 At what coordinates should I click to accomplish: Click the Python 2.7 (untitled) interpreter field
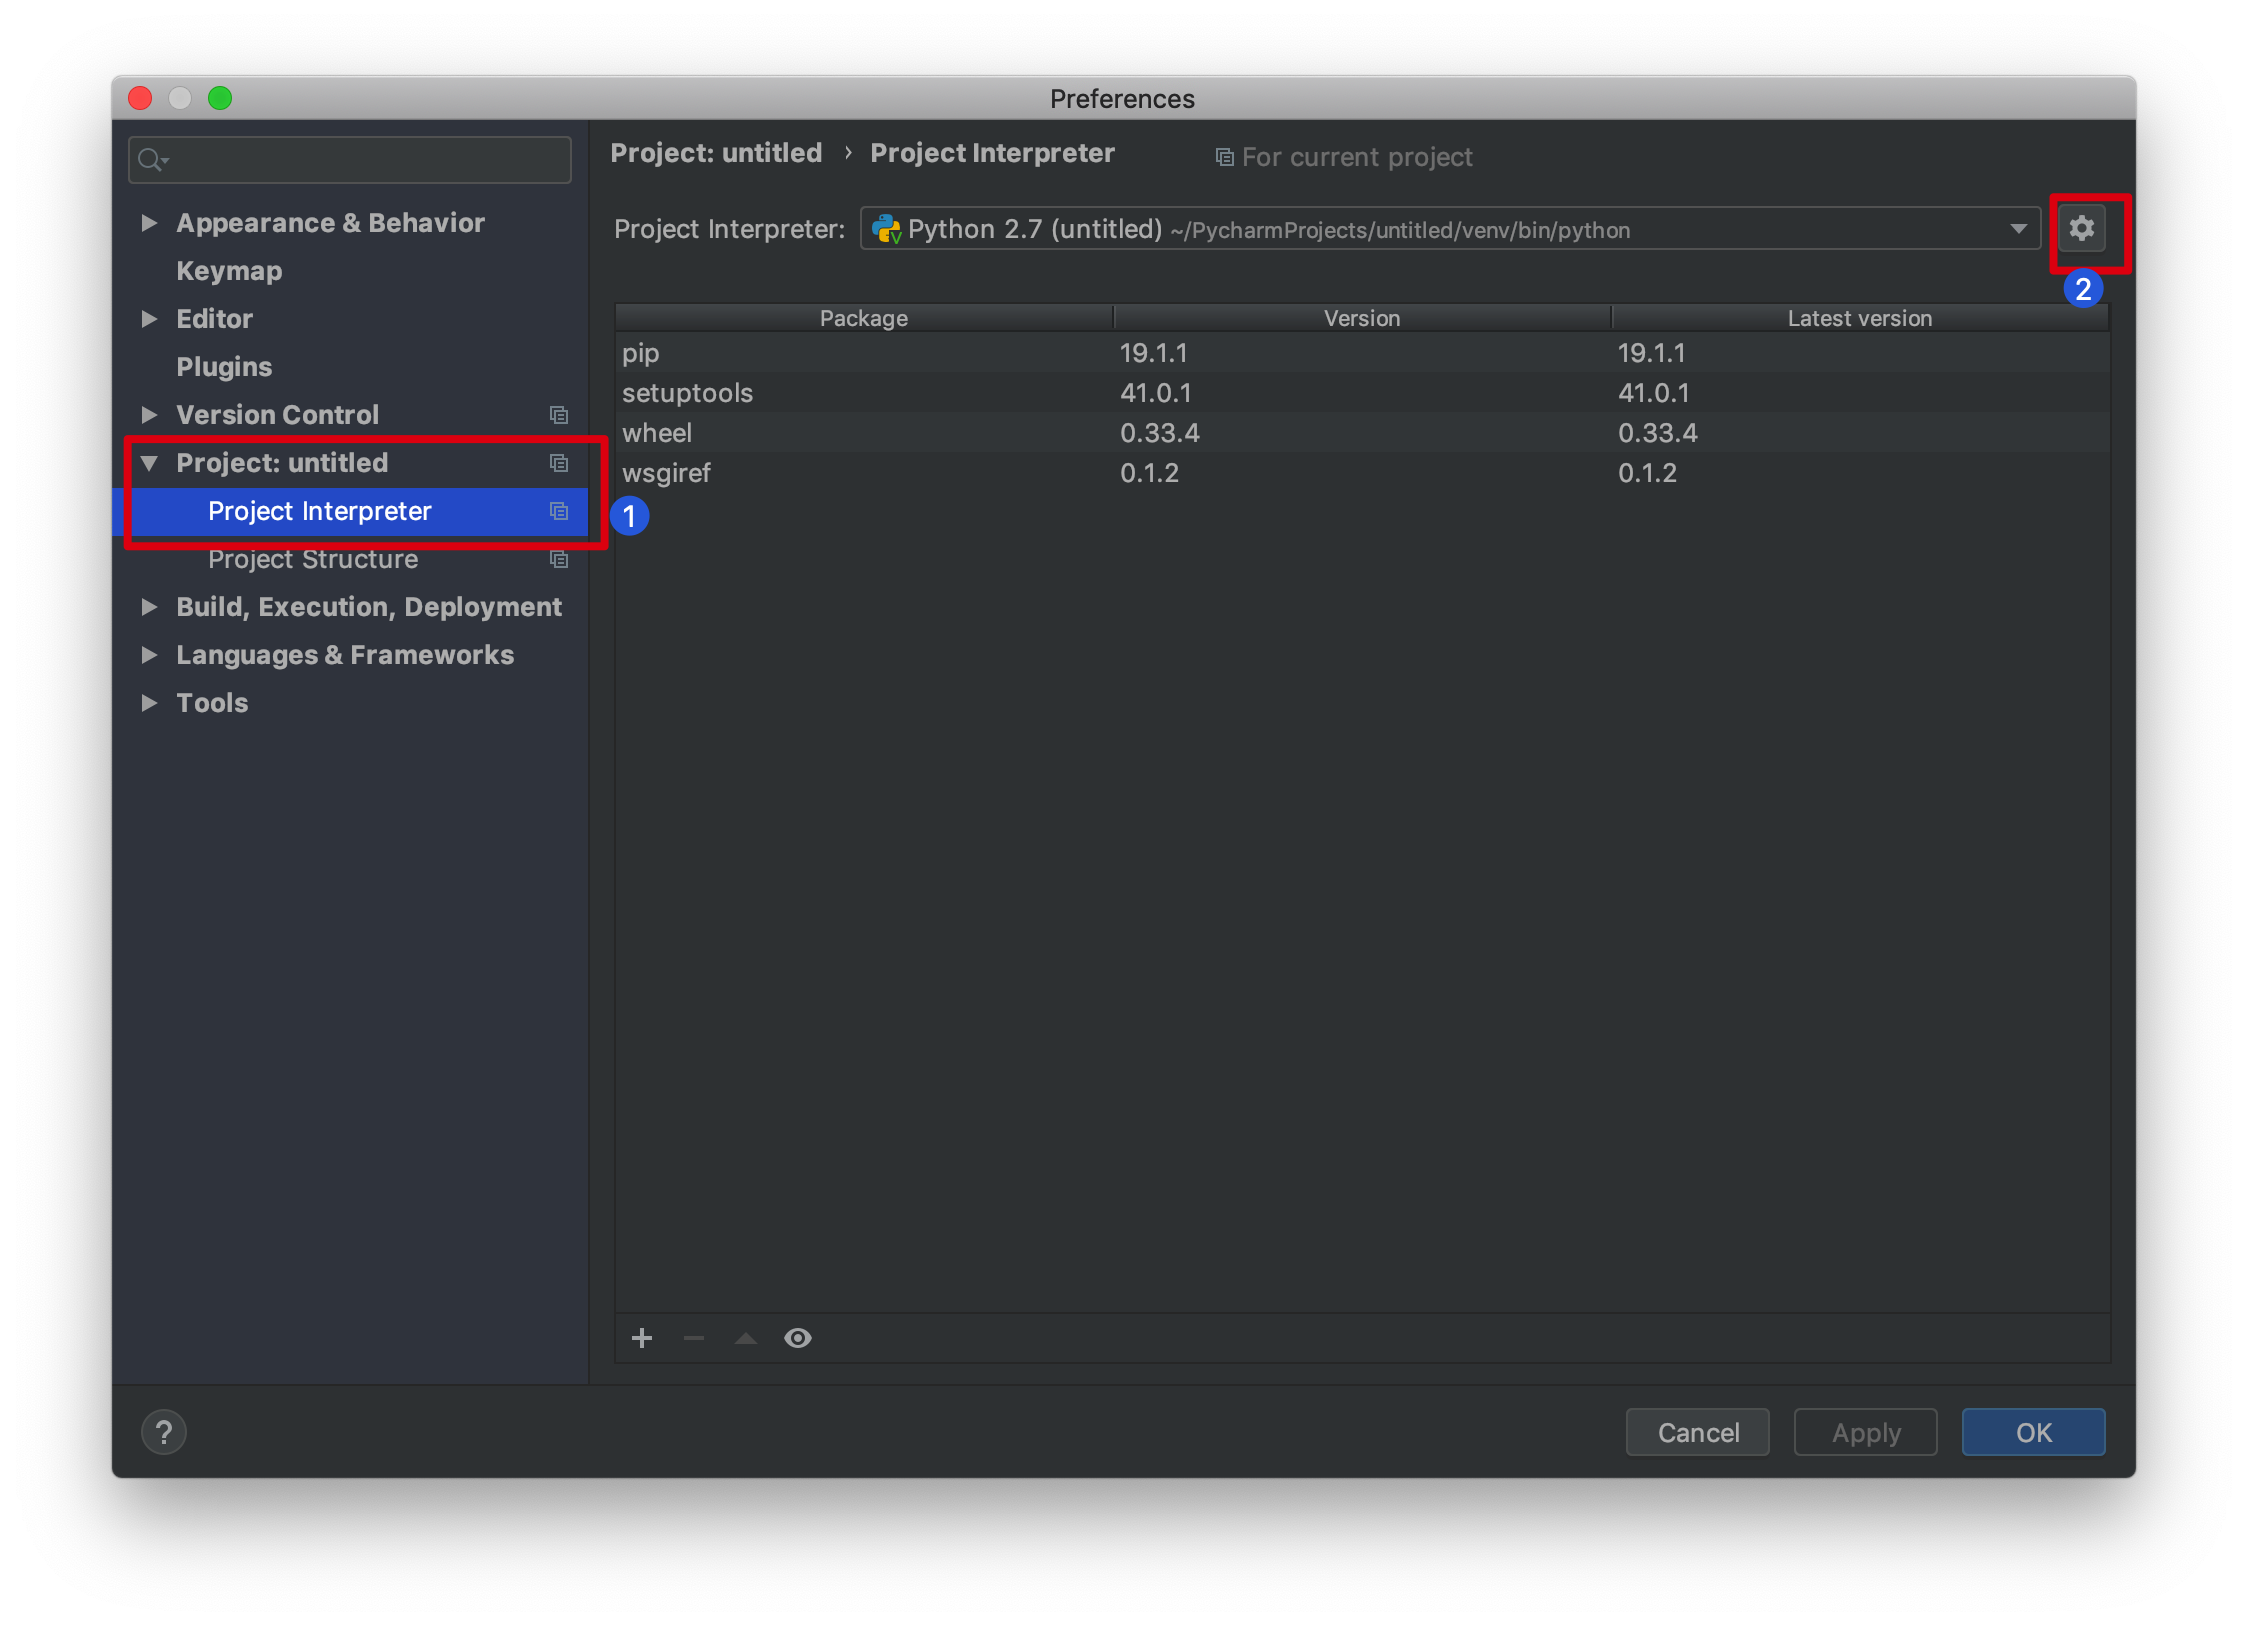coord(1450,229)
